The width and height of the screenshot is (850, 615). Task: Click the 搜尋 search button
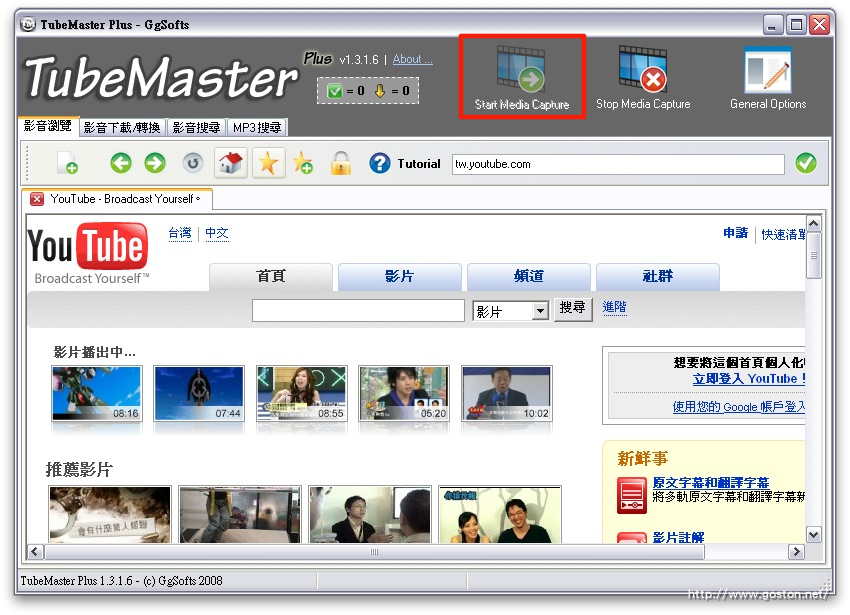(x=573, y=309)
